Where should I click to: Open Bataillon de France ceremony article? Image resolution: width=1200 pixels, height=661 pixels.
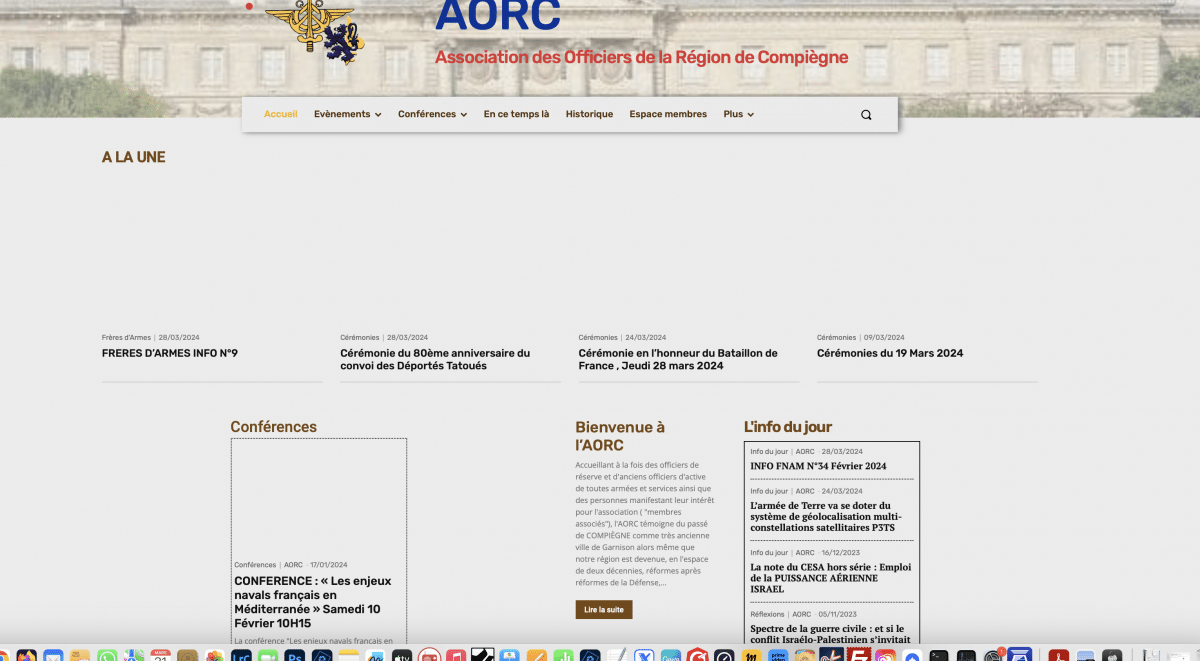[678, 359]
